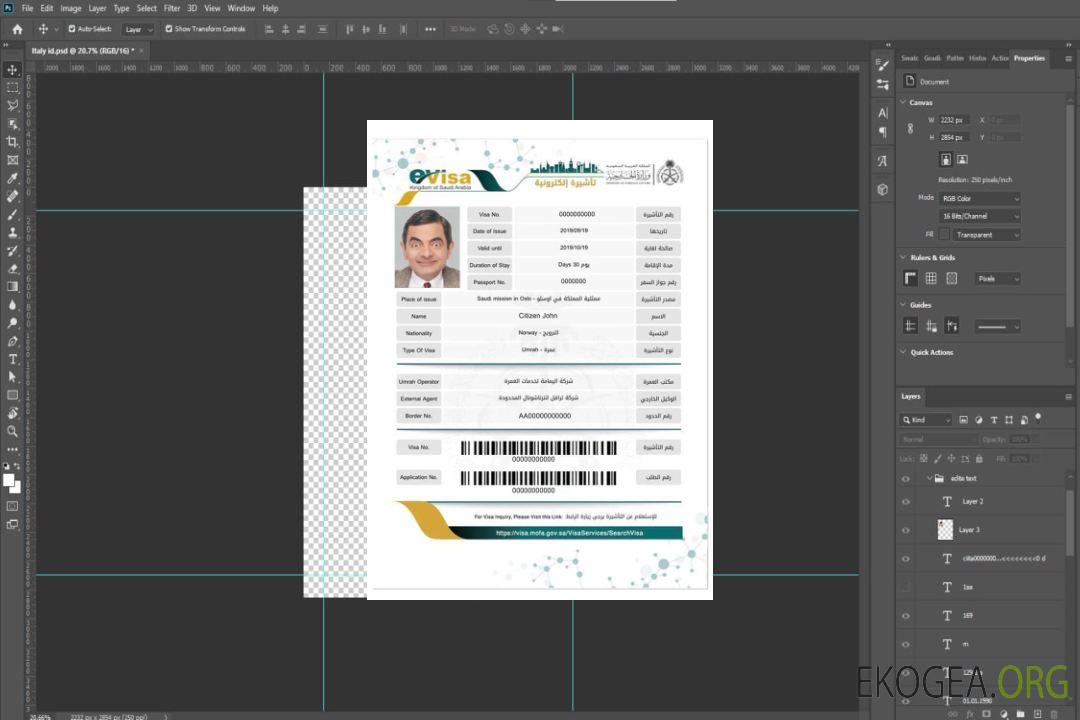Screen dimensions: 1080x720
Task: Open the 16 Bits/Channel dropdown
Action: 979,216
